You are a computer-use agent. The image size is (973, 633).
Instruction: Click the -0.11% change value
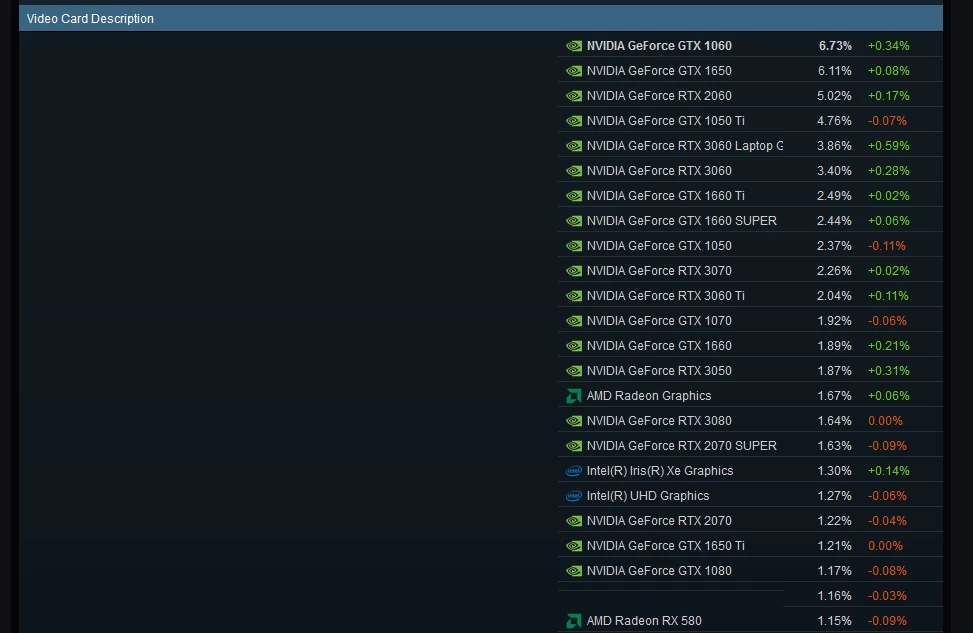(x=887, y=246)
